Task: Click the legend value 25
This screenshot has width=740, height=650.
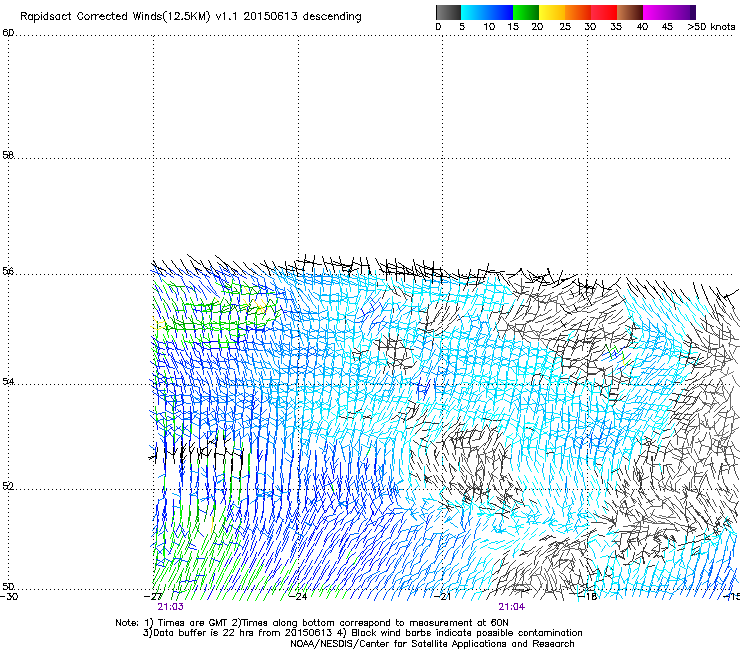Action: pos(565,27)
